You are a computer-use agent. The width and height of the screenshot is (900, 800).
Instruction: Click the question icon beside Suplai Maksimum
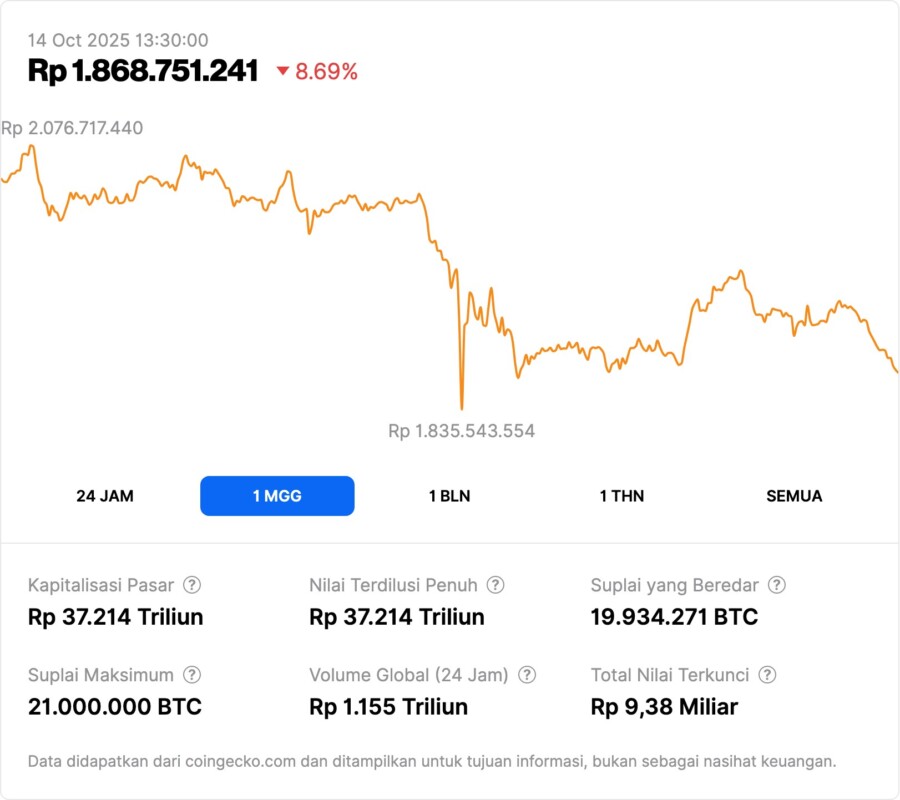coord(192,675)
